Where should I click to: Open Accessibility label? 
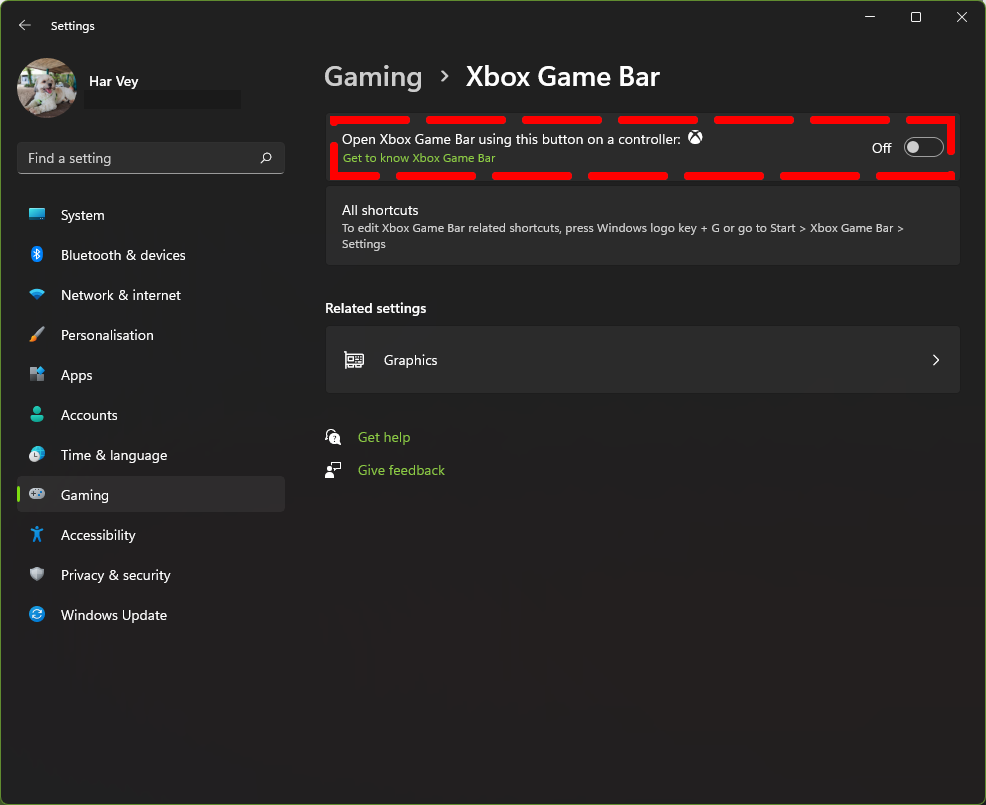point(98,535)
